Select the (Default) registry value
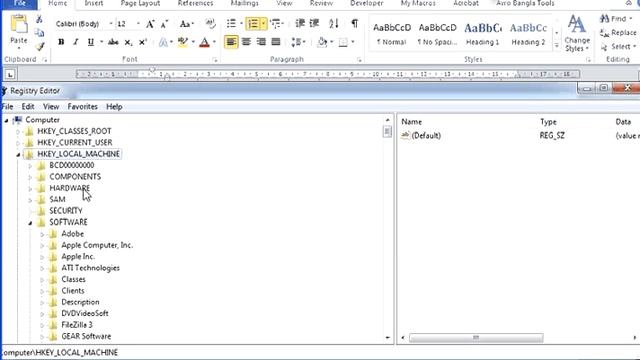The width and height of the screenshot is (640, 360). click(426, 136)
